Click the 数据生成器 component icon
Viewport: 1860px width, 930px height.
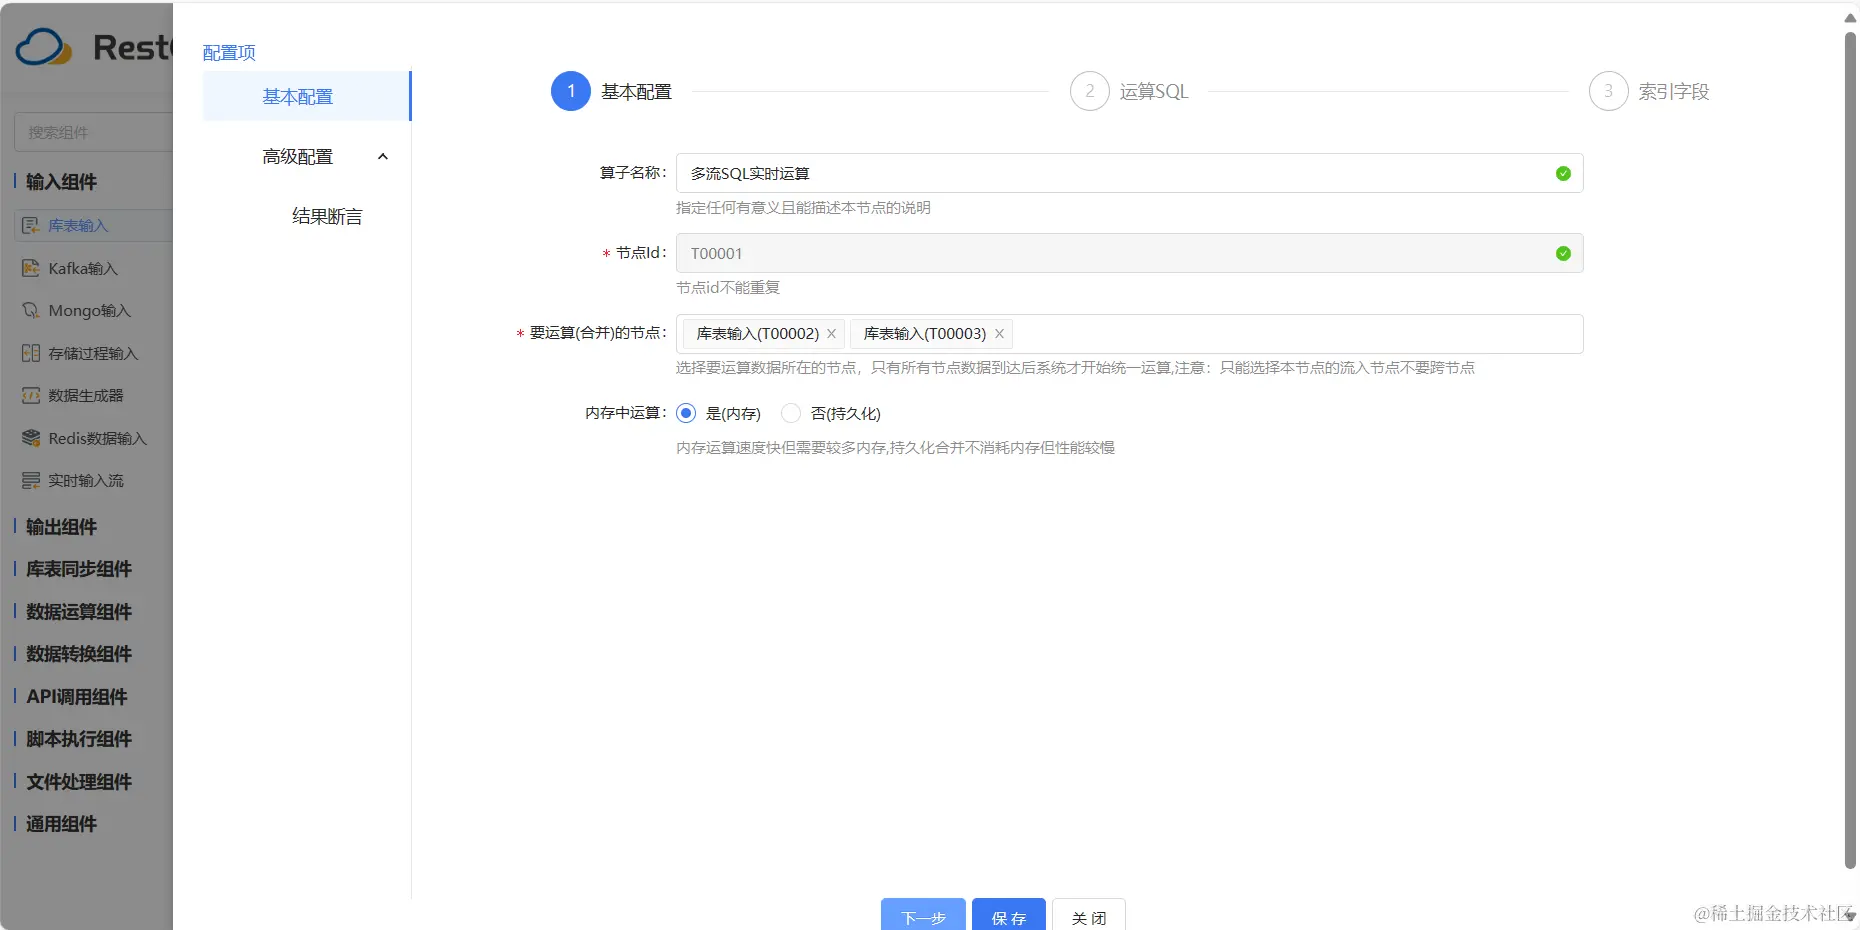point(31,396)
